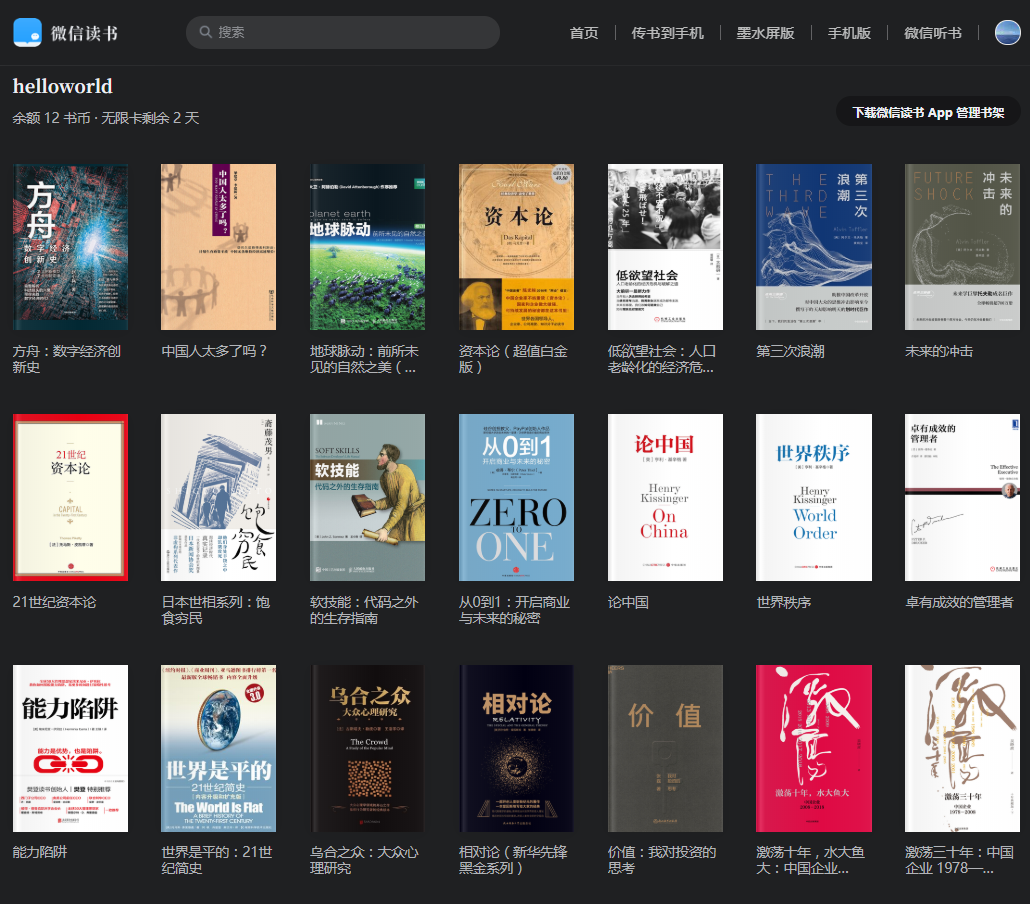Click title 低欲望社会：人口老龄化
Viewport: 1030px width, 904px height.
point(661,359)
